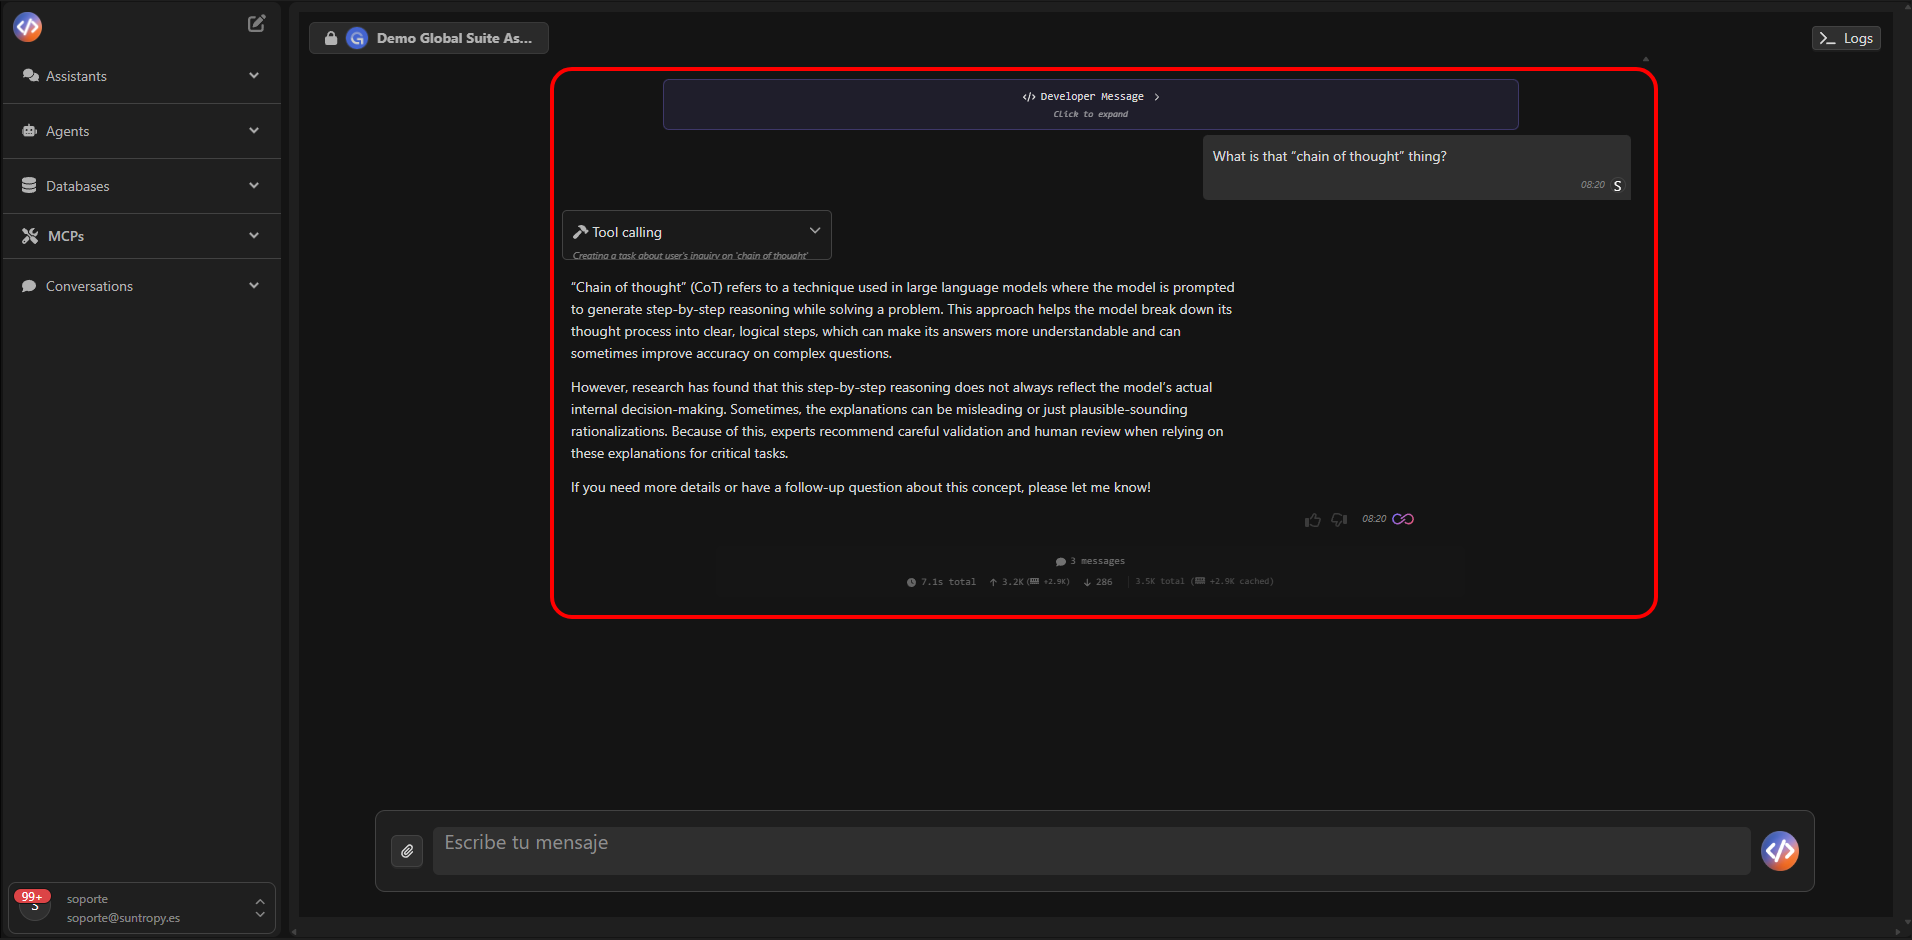Click the Agents robot icon
Screen dimensions: 1912x940
tap(29, 131)
